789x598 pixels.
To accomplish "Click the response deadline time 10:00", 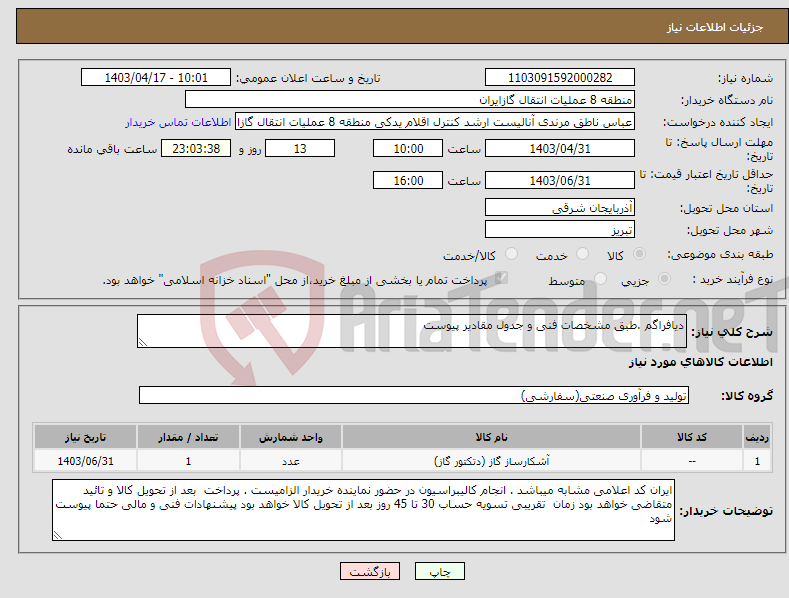I will click(x=408, y=148).
